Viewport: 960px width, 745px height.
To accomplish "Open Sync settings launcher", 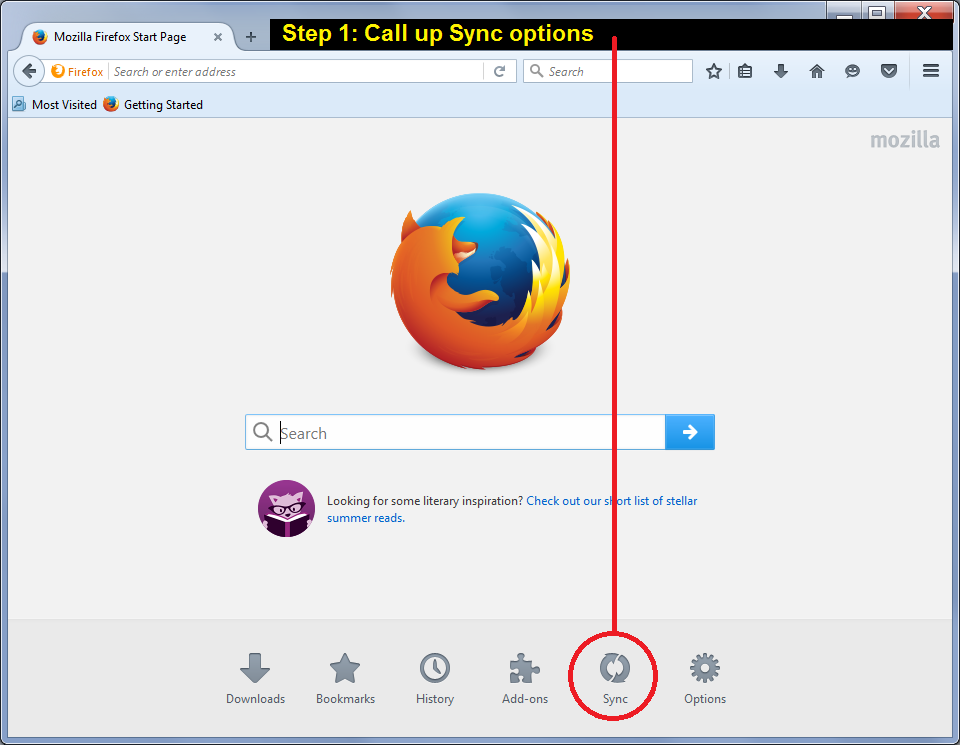I will [x=615, y=679].
